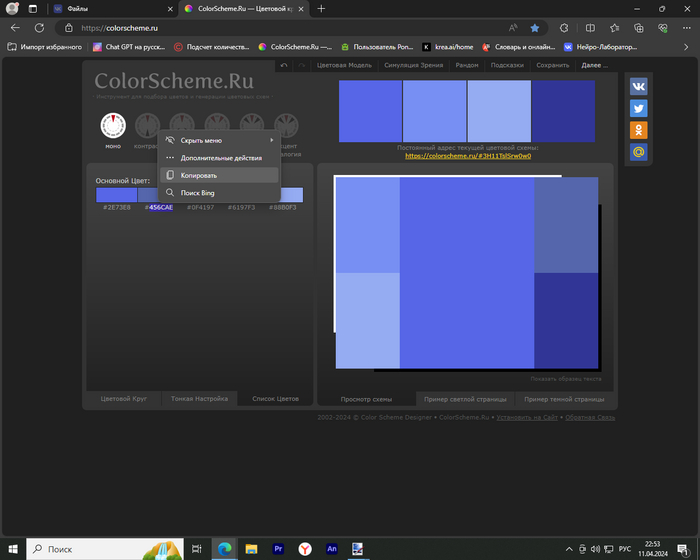Open Adobe Premiere Pro from the taskbar

pos(278,548)
